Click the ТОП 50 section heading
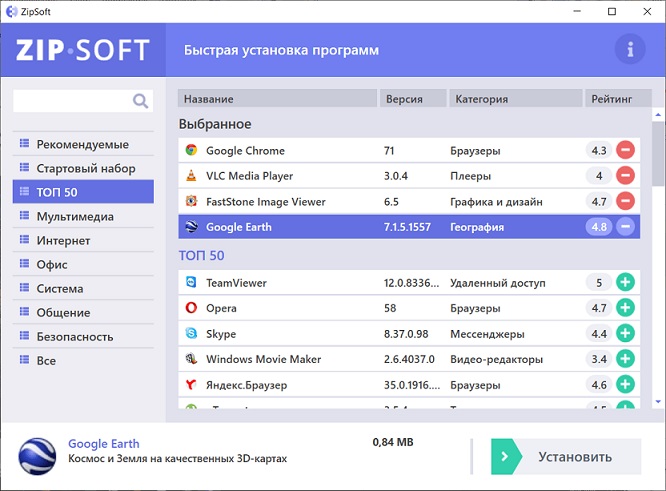The width and height of the screenshot is (666, 491). tap(201, 255)
